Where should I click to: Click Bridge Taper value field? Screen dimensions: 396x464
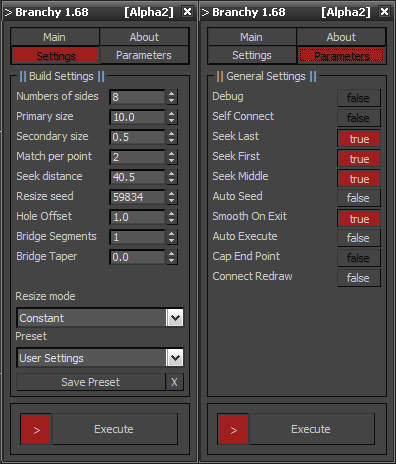(137, 257)
